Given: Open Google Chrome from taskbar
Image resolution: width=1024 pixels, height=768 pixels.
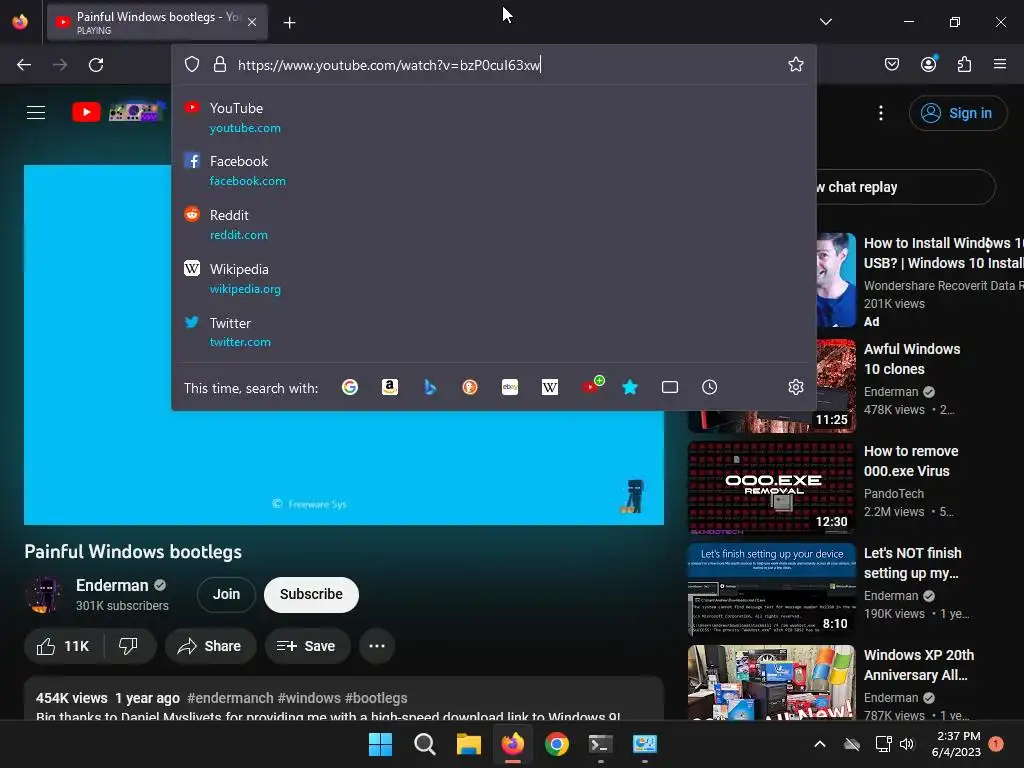Looking at the screenshot, I should [556, 744].
